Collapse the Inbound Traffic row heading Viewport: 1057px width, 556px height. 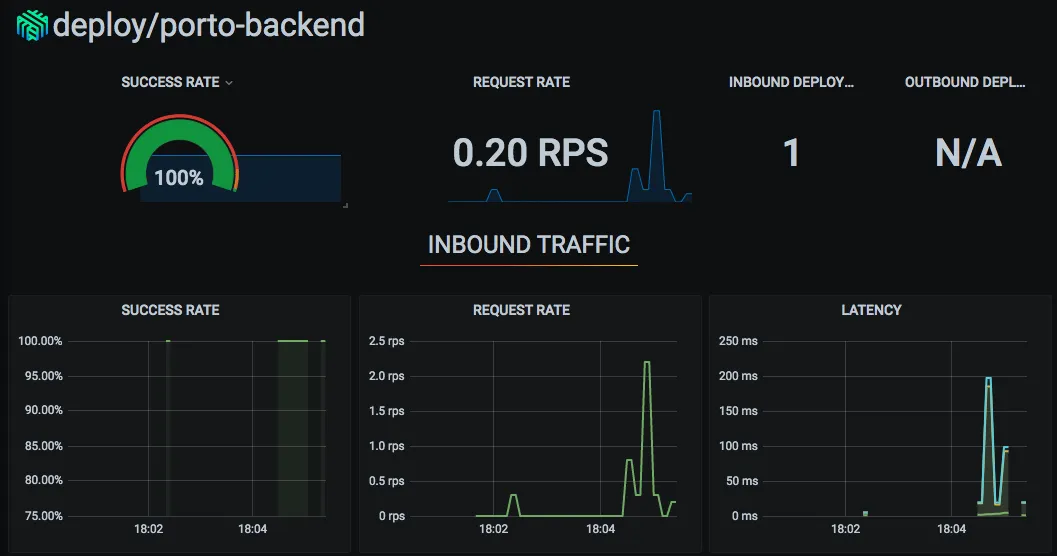tap(528, 245)
